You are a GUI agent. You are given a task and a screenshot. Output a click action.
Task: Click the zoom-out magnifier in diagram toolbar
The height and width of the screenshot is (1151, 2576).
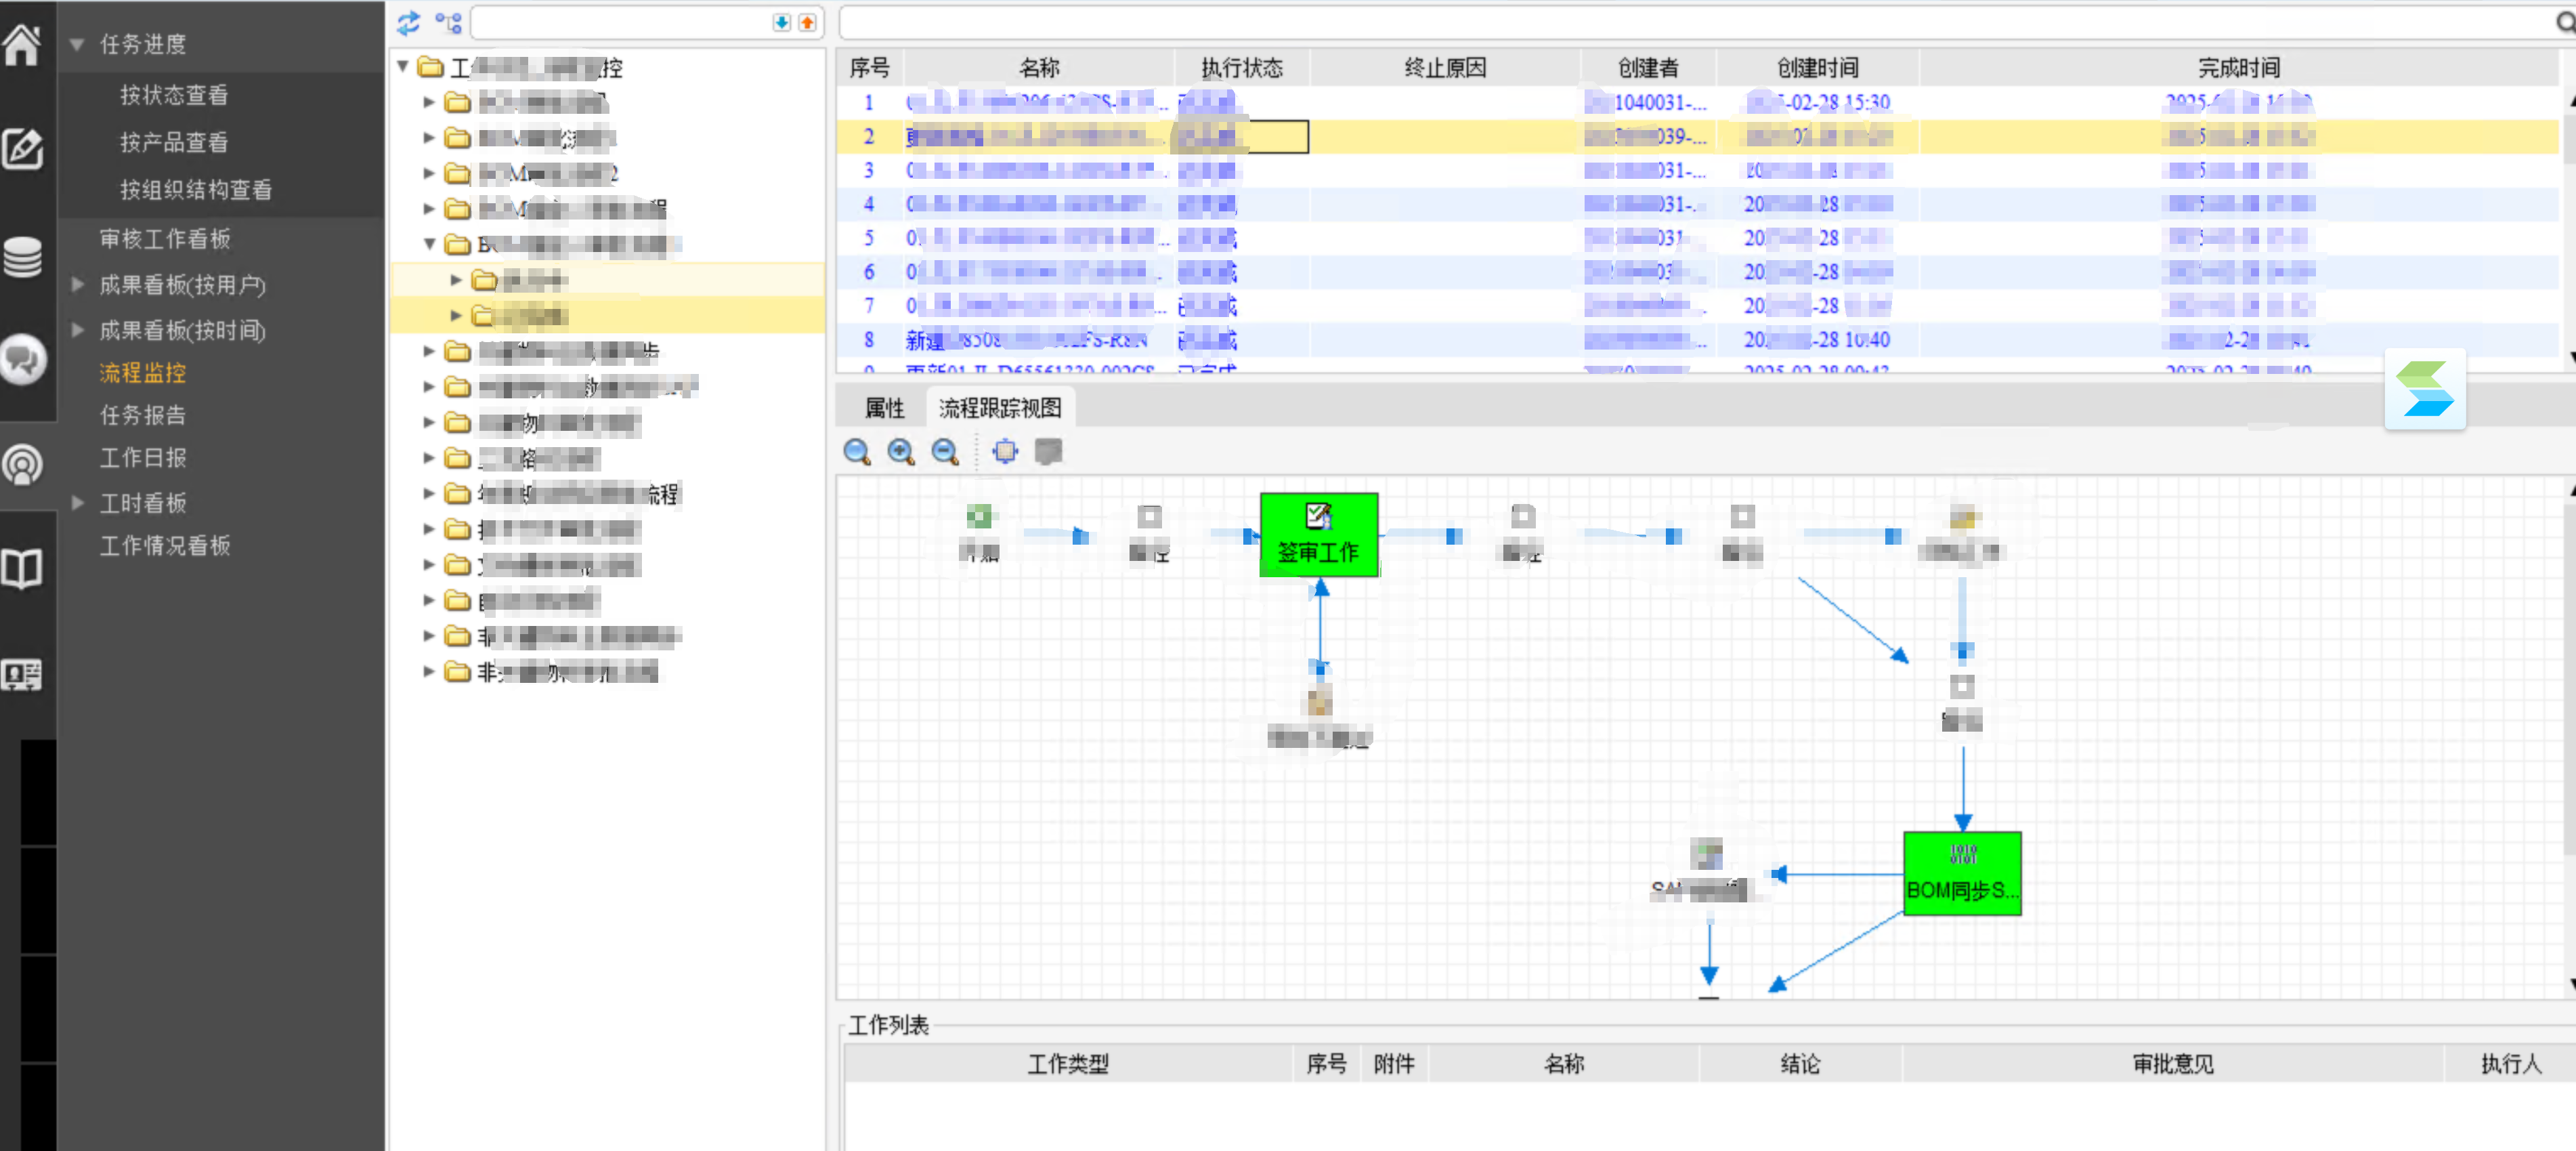click(945, 452)
